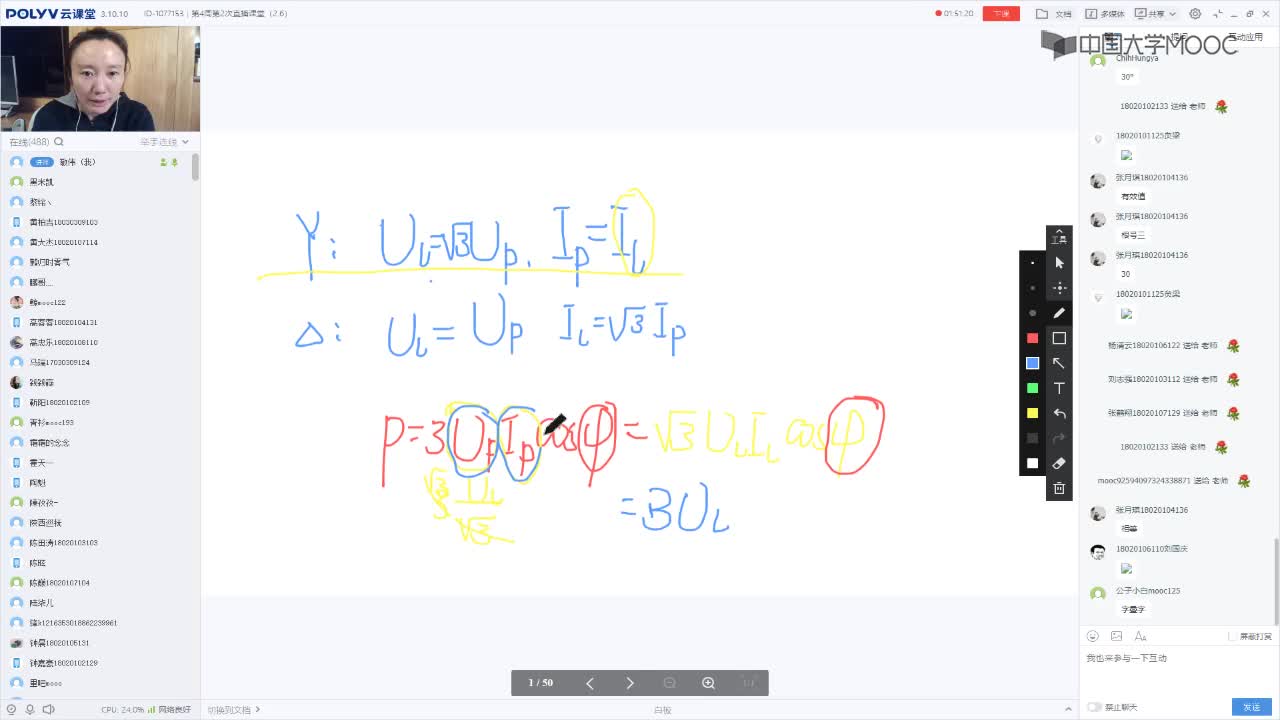Go to the previous whiteboard page
Image resolution: width=1280 pixels, height=720 pixels.
pyautogui.click(x=590, y=683)
